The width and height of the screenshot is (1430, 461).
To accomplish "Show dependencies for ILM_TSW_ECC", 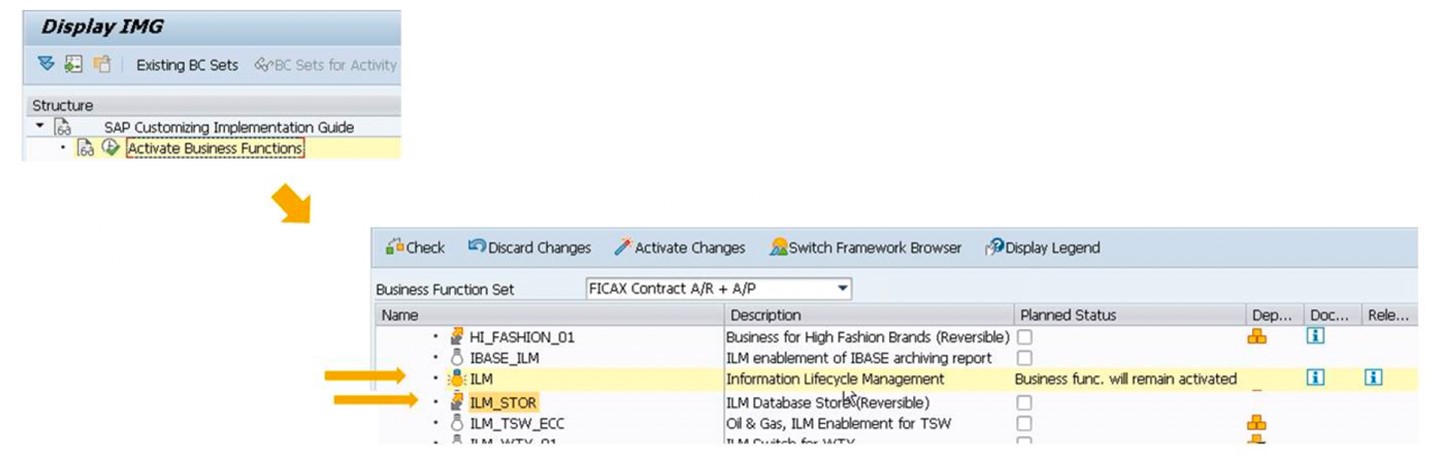I will pyautogui.click(x=1258, y=423).
